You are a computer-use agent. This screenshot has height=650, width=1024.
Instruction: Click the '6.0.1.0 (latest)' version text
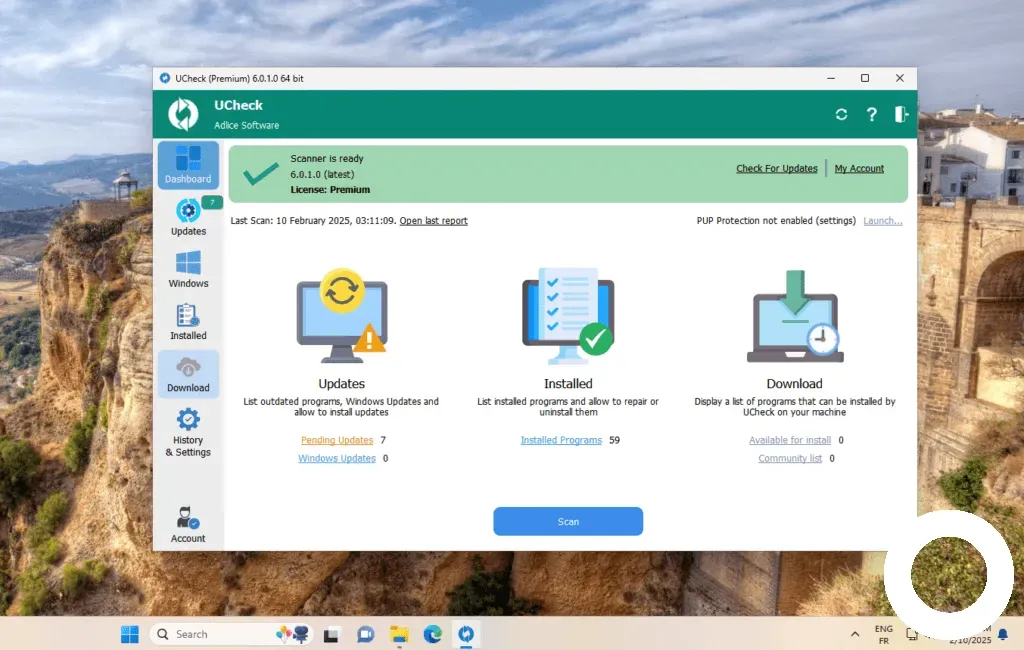click(322, 174)
